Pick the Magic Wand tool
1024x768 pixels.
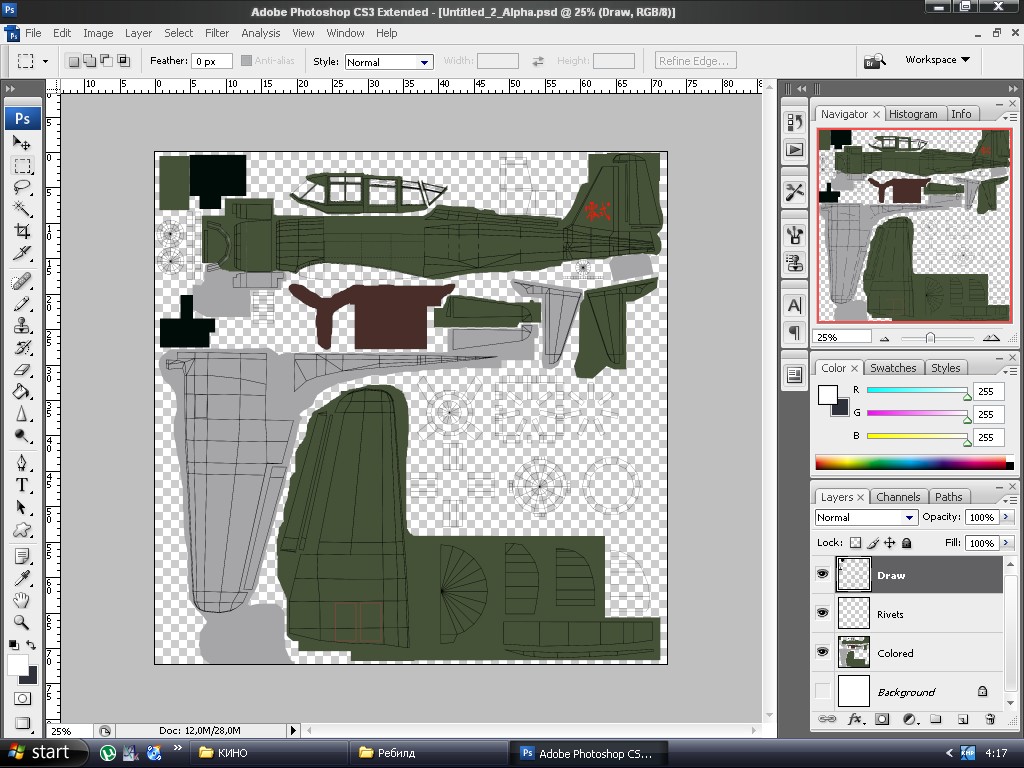22,209
